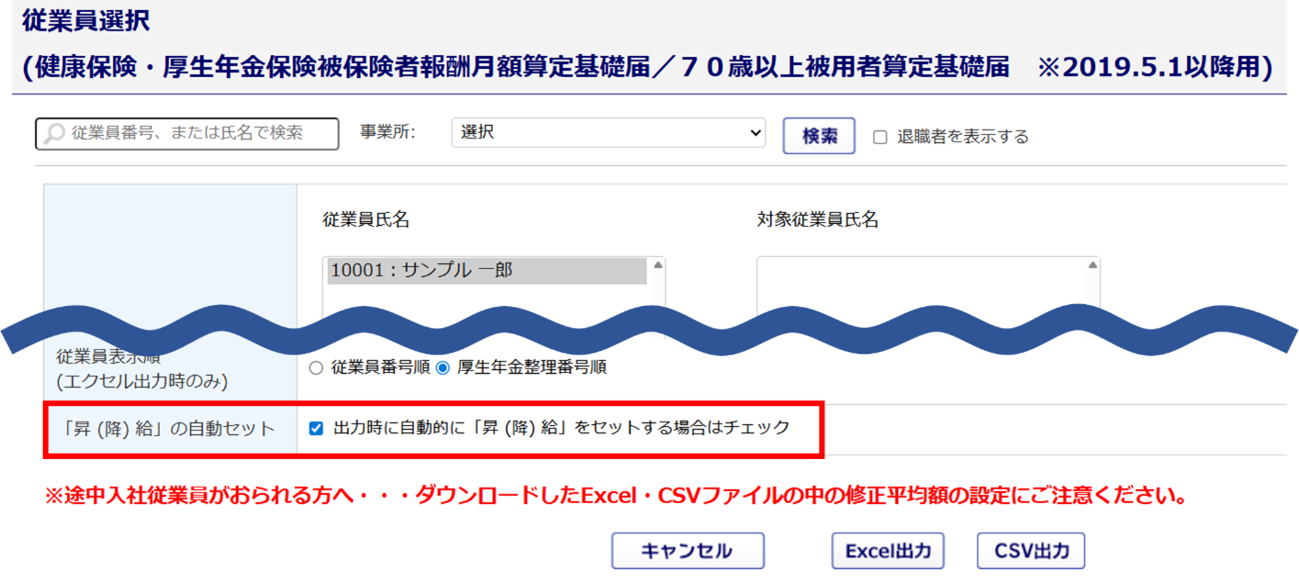Click the scroll-up arrow of the 対象従業員氏名 list
This screenshot has height=581, width=1299.
(x=1092, y=266)
